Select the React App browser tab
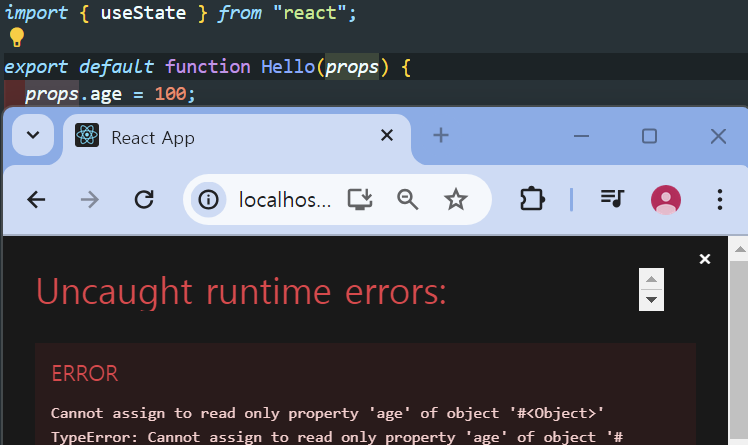The width and height of the screenshot is (748, 445). [x=237, y=137]
